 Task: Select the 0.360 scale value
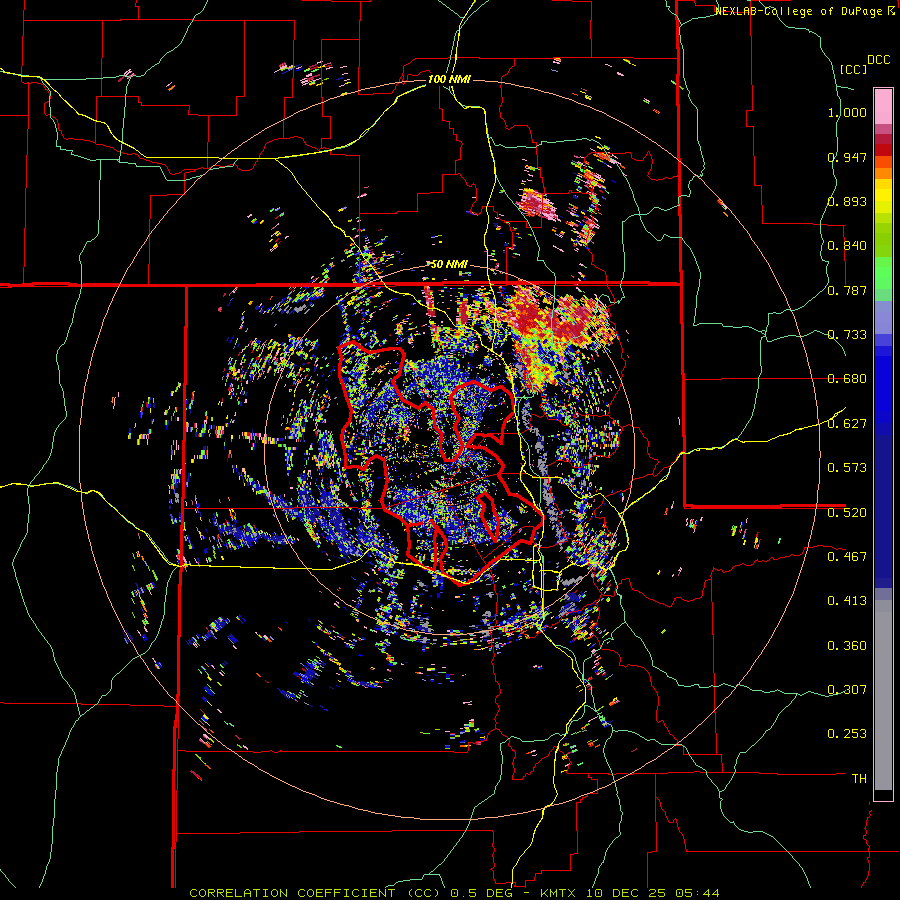tap(847, 646)
